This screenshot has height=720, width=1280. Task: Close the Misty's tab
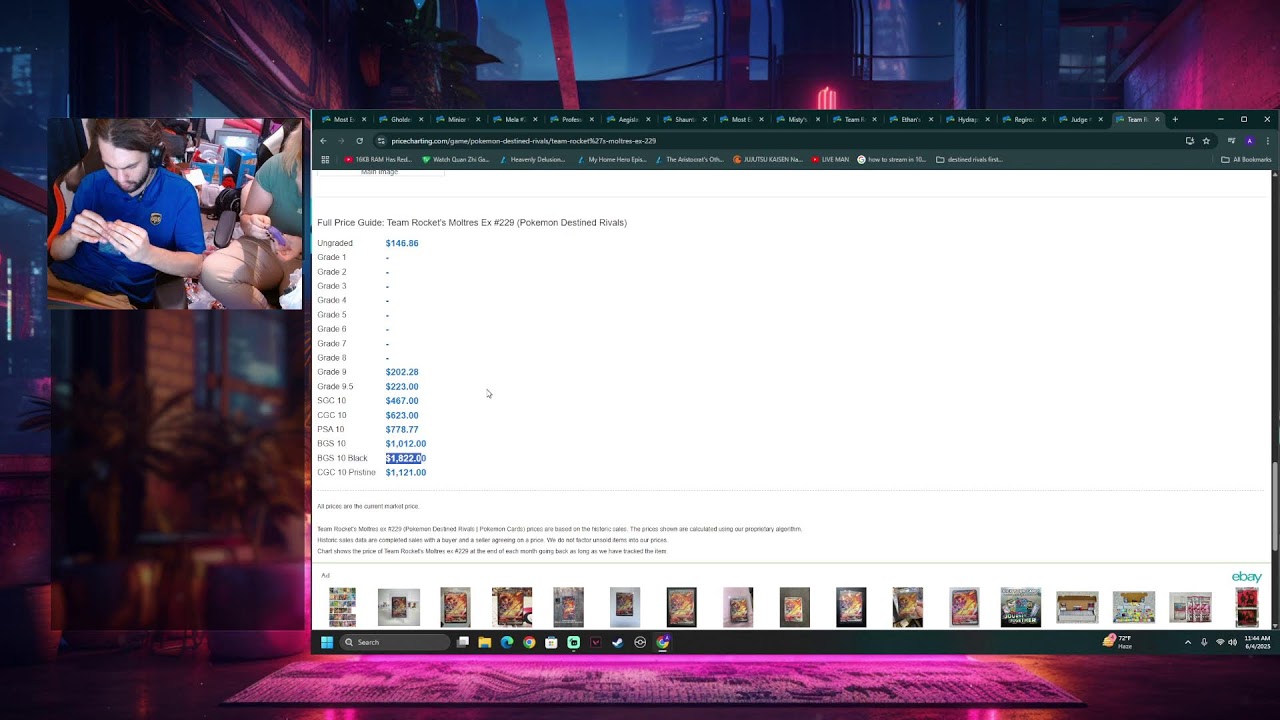tap(818, 120)
